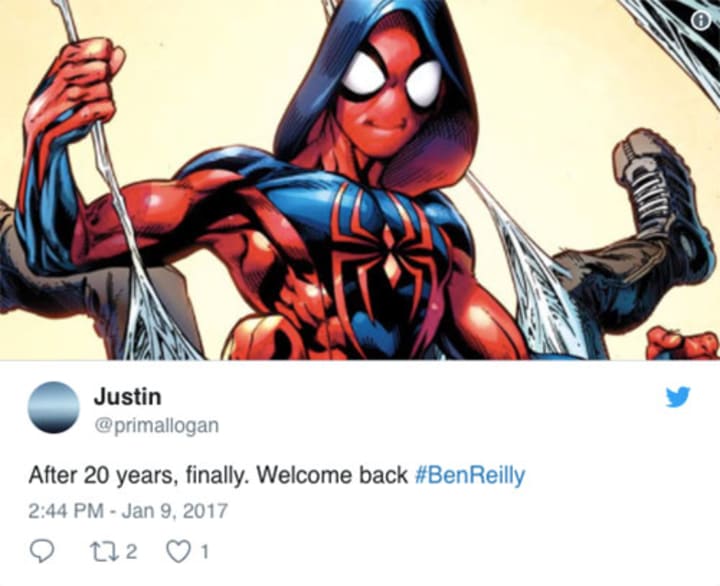Click the like count number 1

pos(205,552)
